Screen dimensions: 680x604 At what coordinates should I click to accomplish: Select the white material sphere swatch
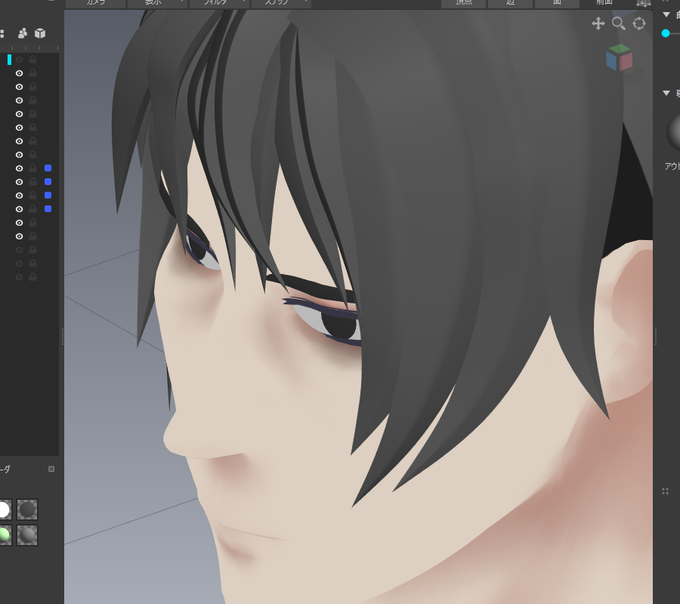coord(4,509)
